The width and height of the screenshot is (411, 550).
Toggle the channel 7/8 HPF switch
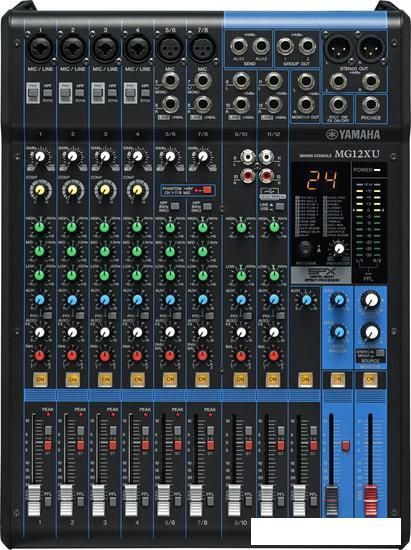207,206
